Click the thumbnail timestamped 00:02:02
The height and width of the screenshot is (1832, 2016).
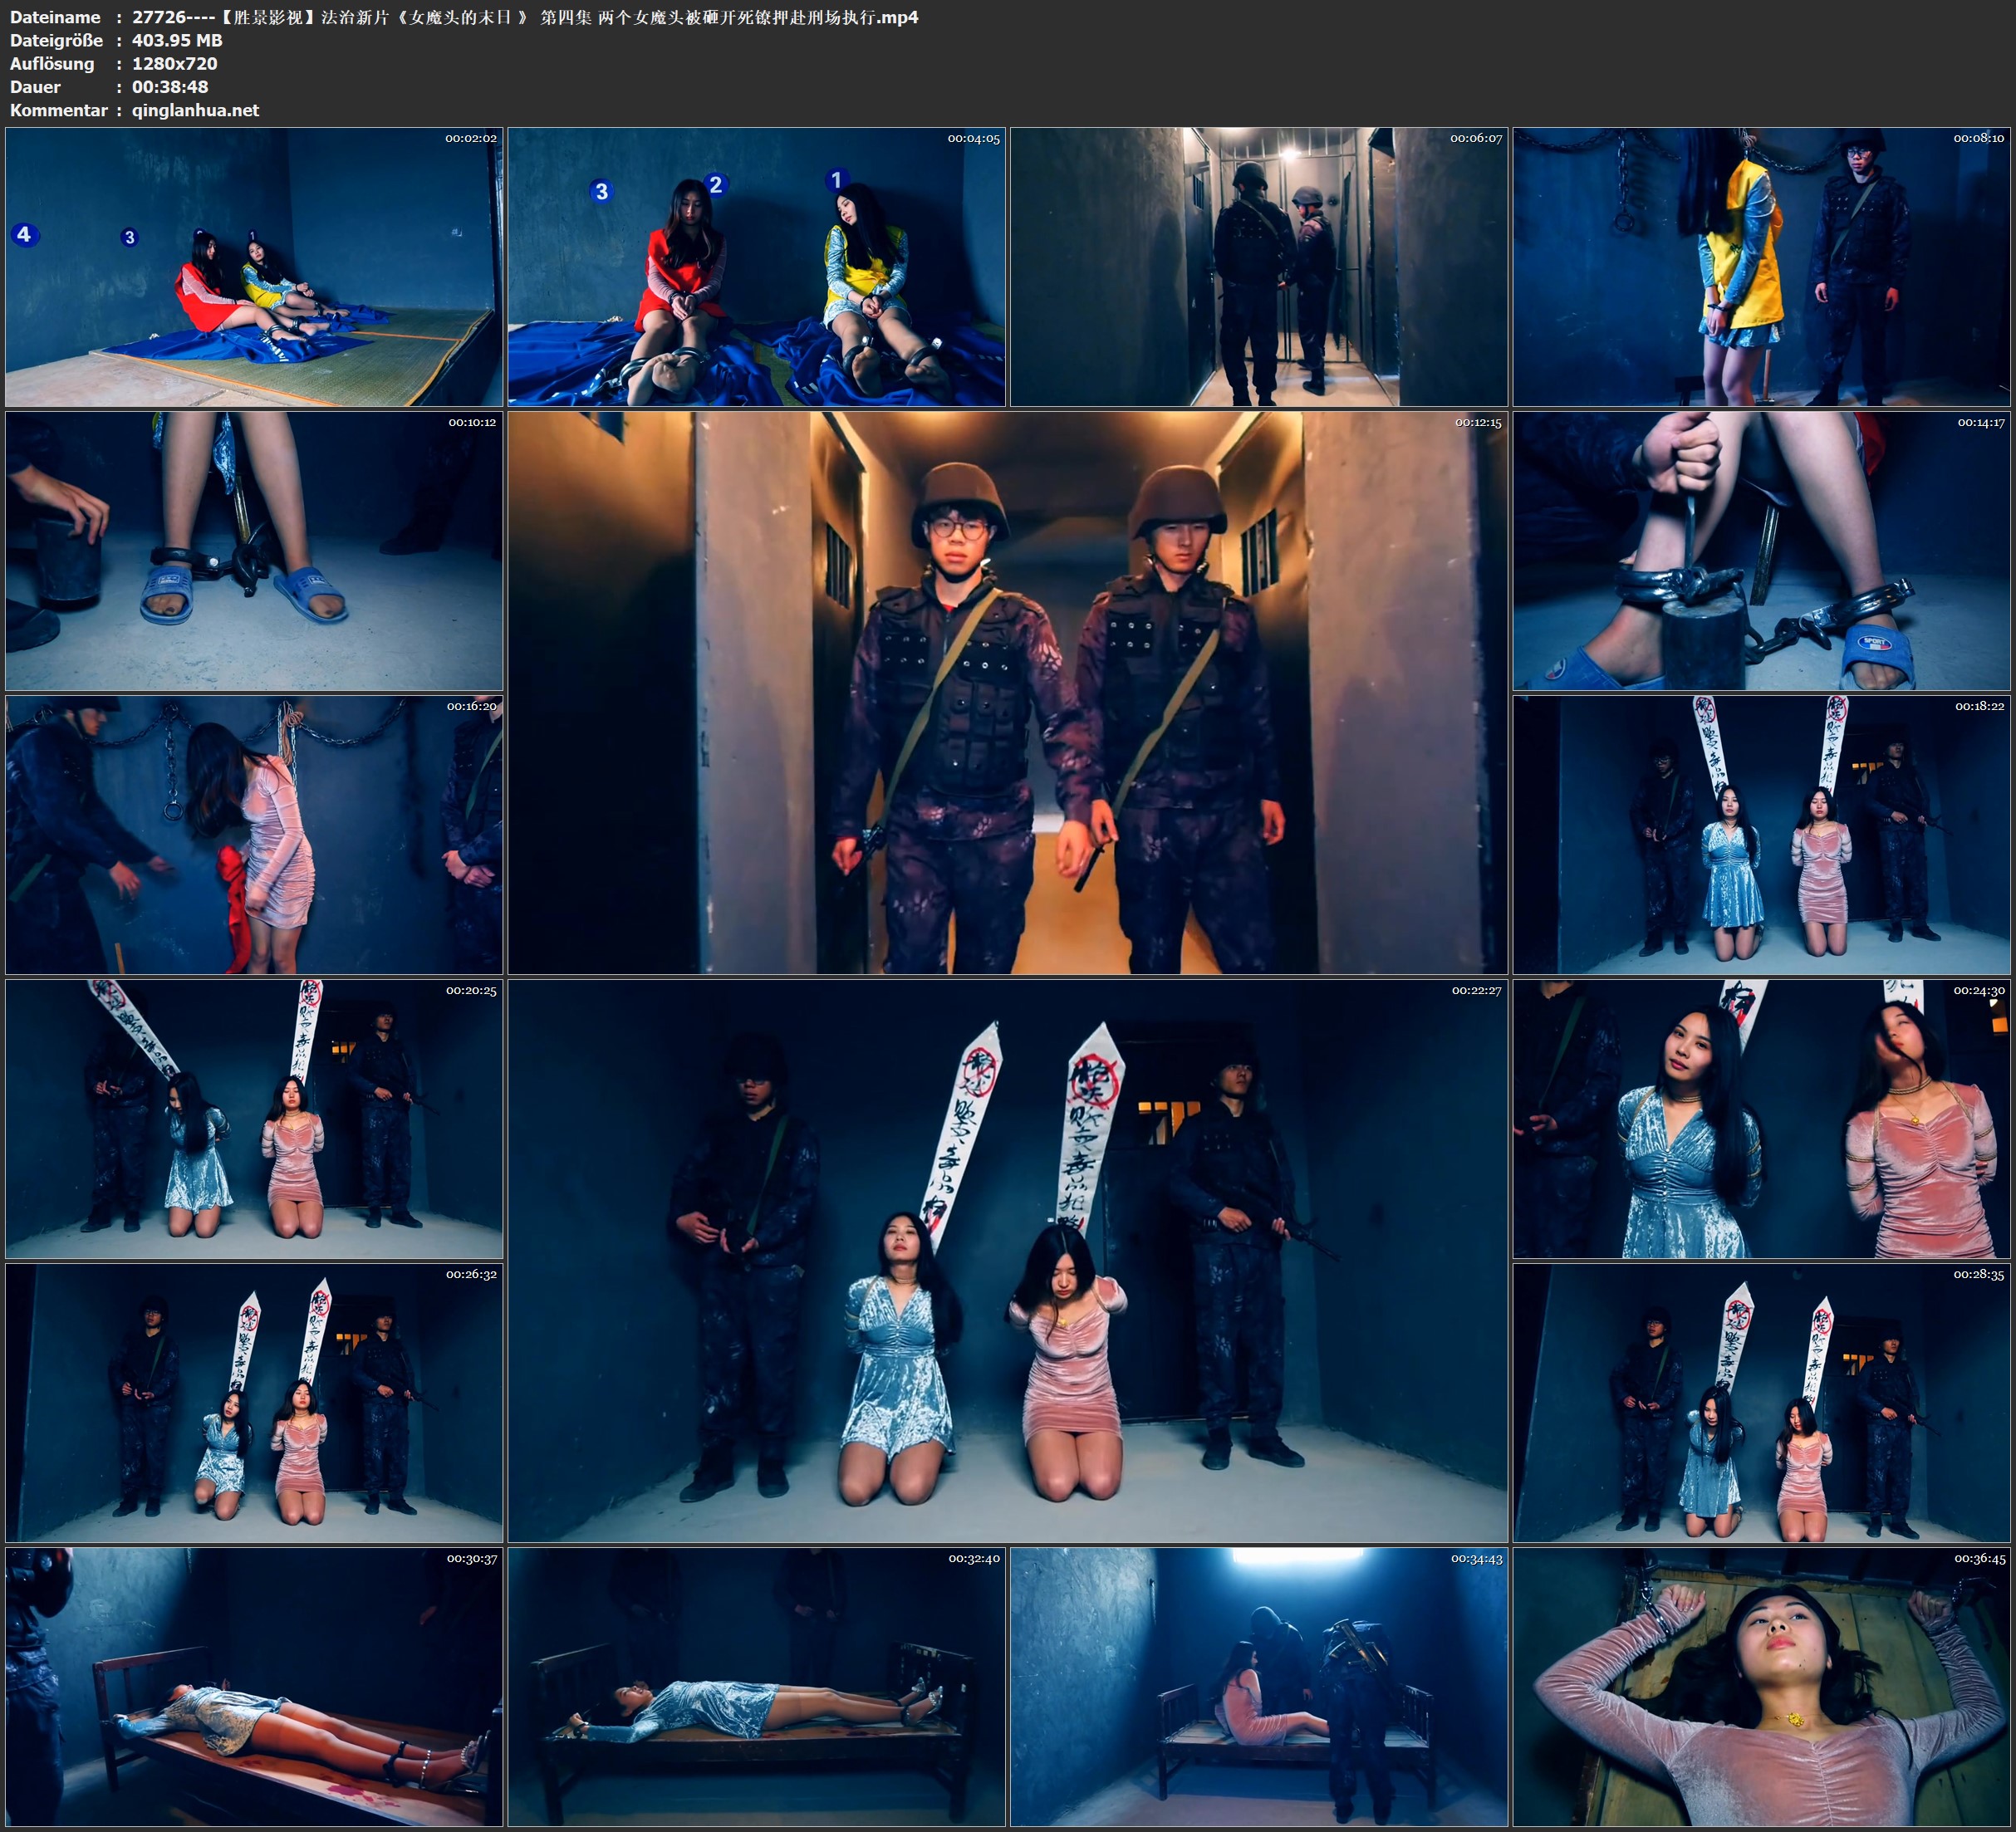(254, 267)
